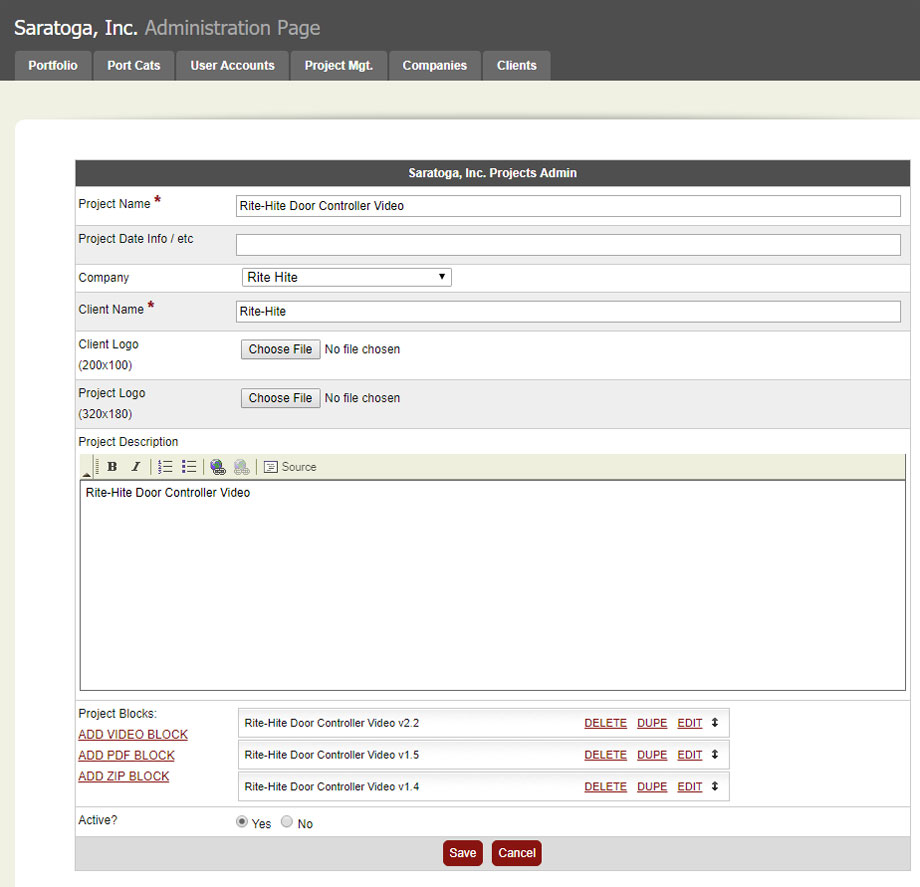
Task: Open the Portfolio tab
Action: (x=53, y=66)
